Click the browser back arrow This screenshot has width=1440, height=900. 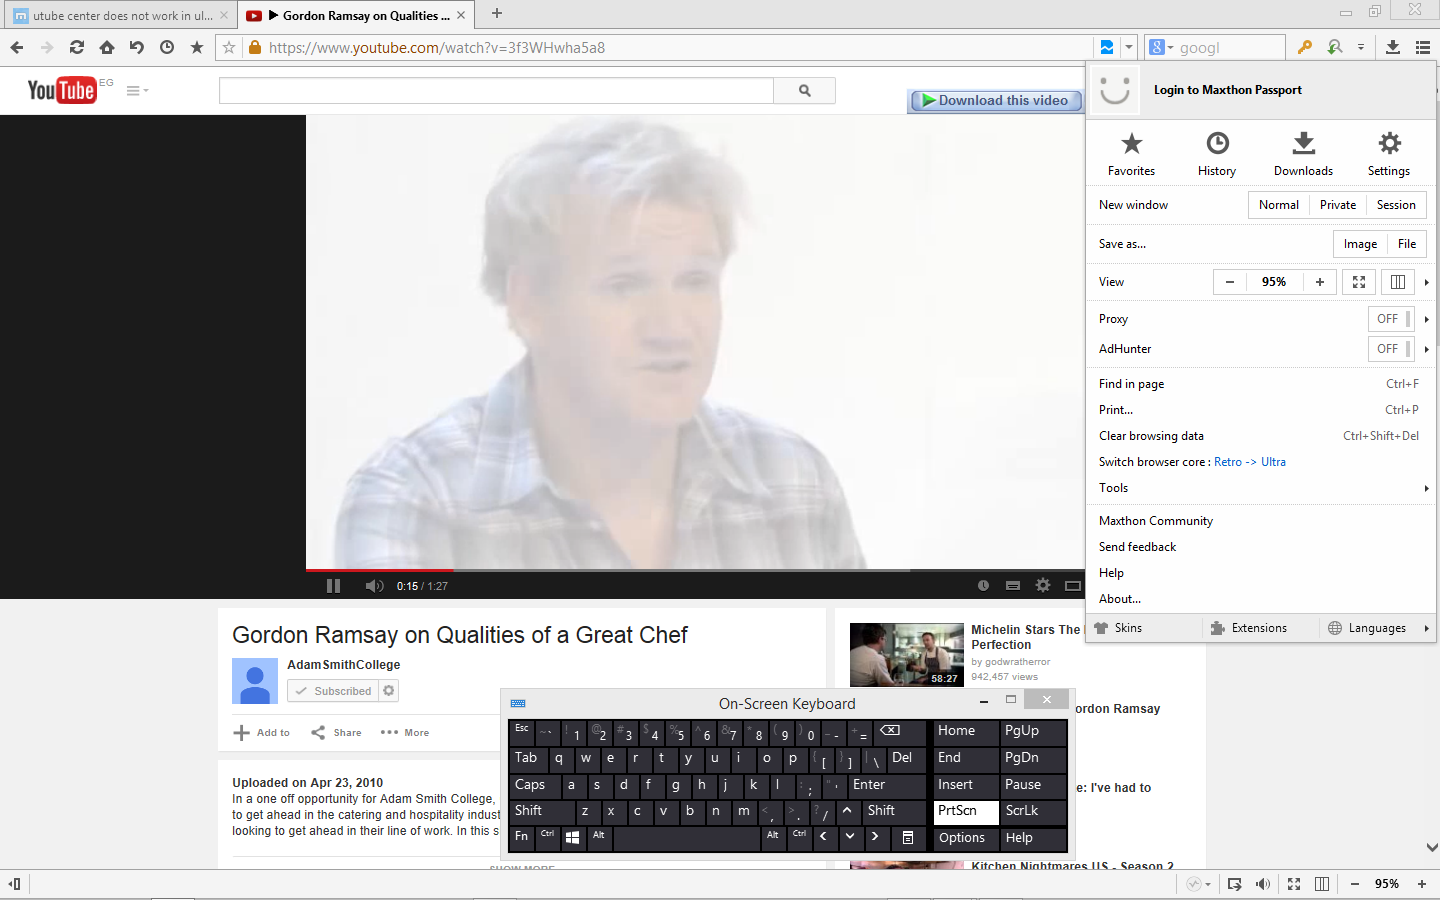click(x=17, y=47)
